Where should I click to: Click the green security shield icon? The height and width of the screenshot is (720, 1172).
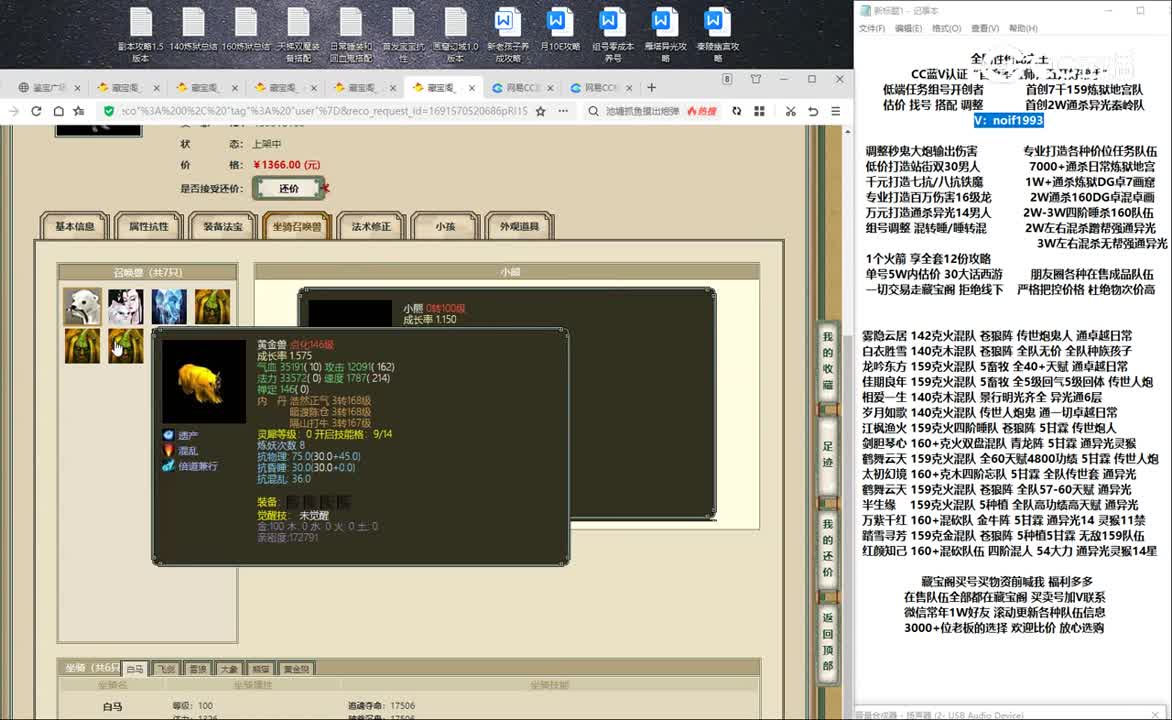pos(109,111)
